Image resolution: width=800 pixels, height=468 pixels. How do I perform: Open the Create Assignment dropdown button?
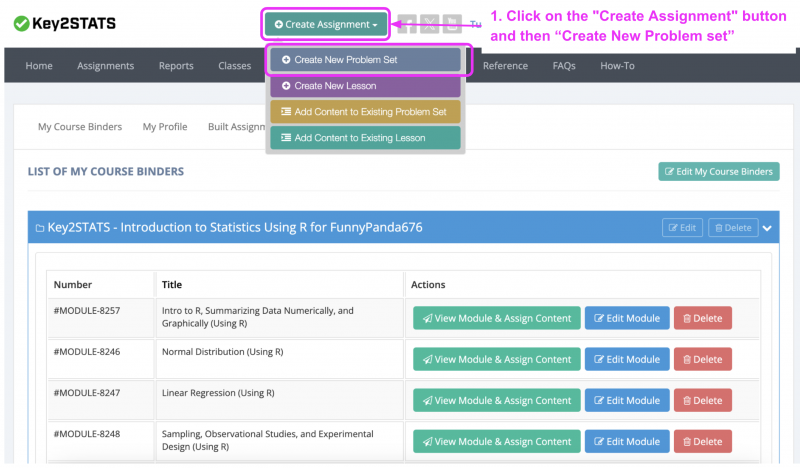[326, 24]
